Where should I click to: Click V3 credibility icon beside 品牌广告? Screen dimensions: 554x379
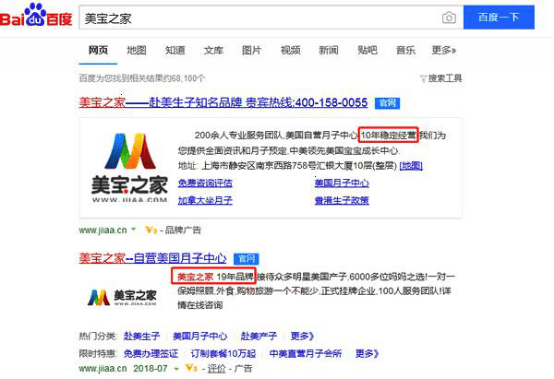pos(151,230)
